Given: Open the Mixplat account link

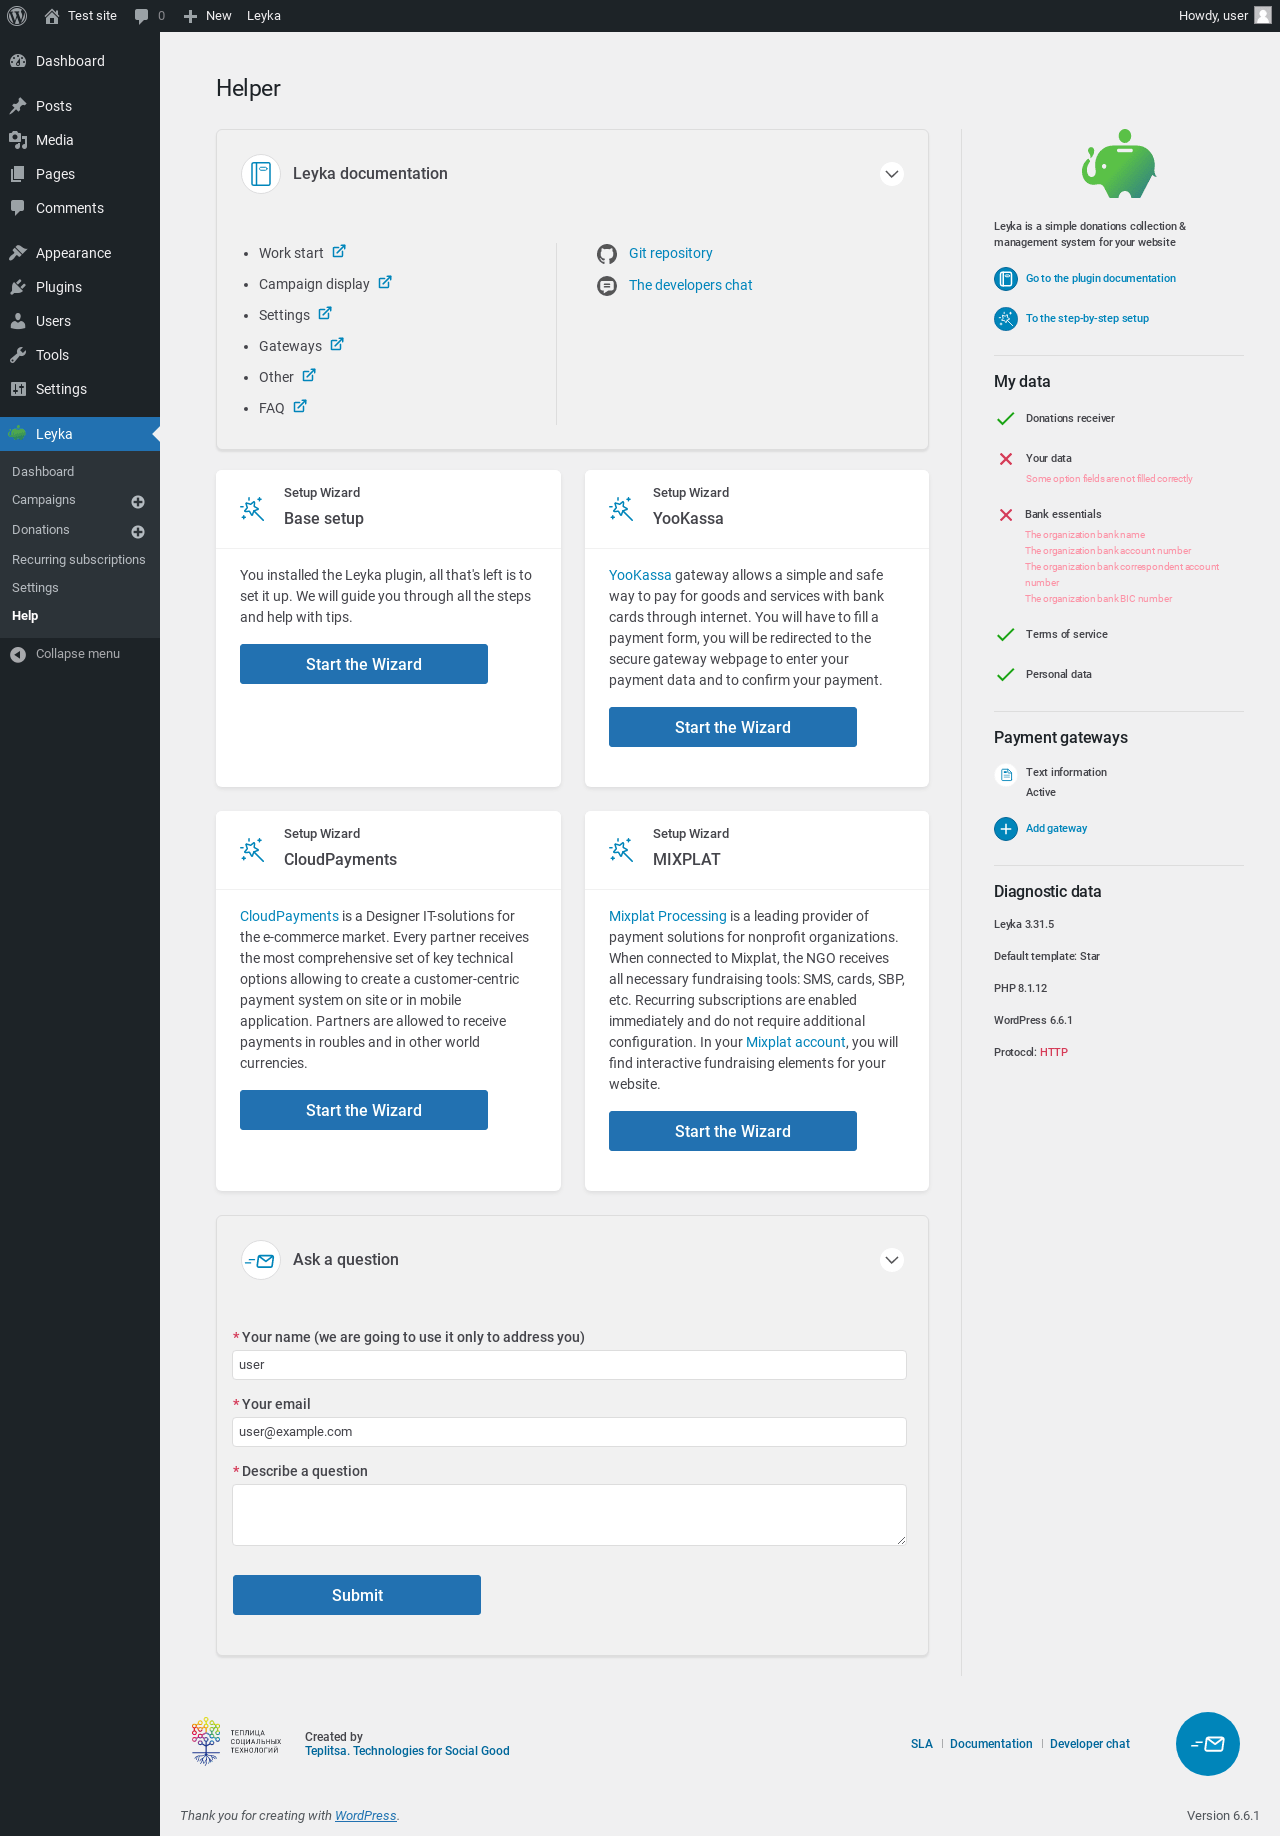Looking at the screenshot, I should point(796,1042).
